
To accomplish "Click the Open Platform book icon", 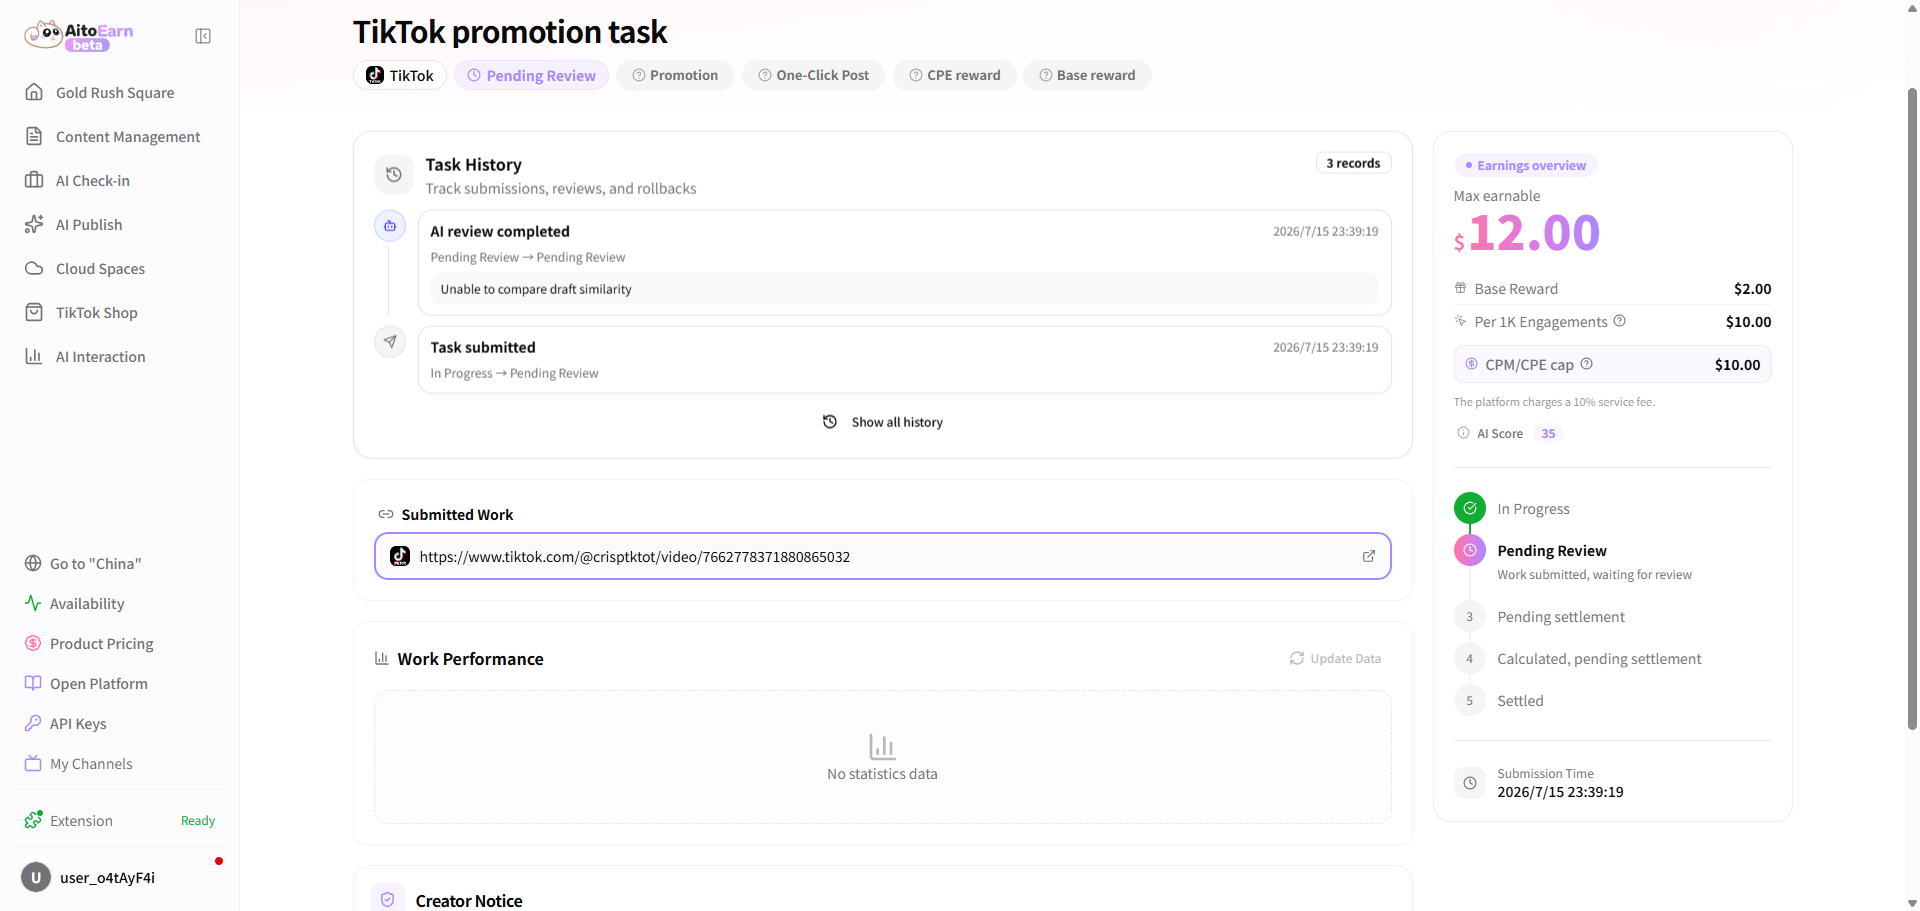I will tap(33, 683).
